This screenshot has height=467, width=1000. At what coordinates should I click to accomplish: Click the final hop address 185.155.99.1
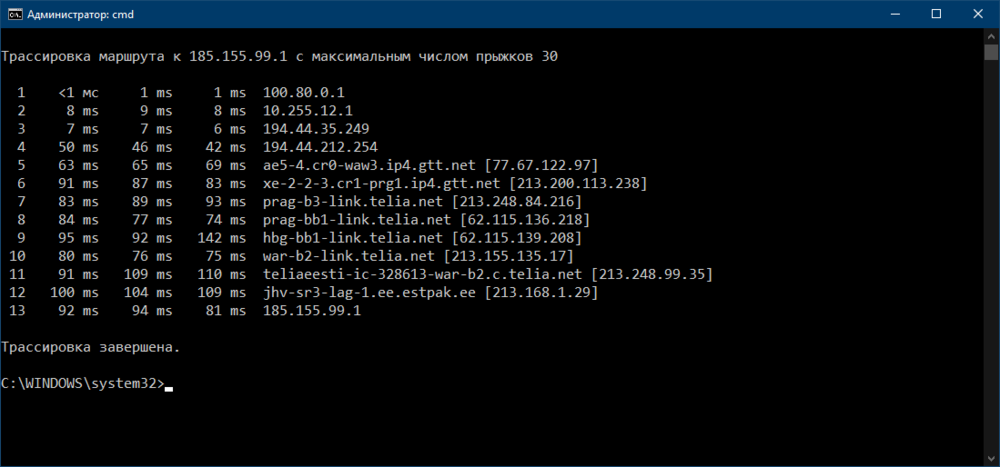(311, 310)
